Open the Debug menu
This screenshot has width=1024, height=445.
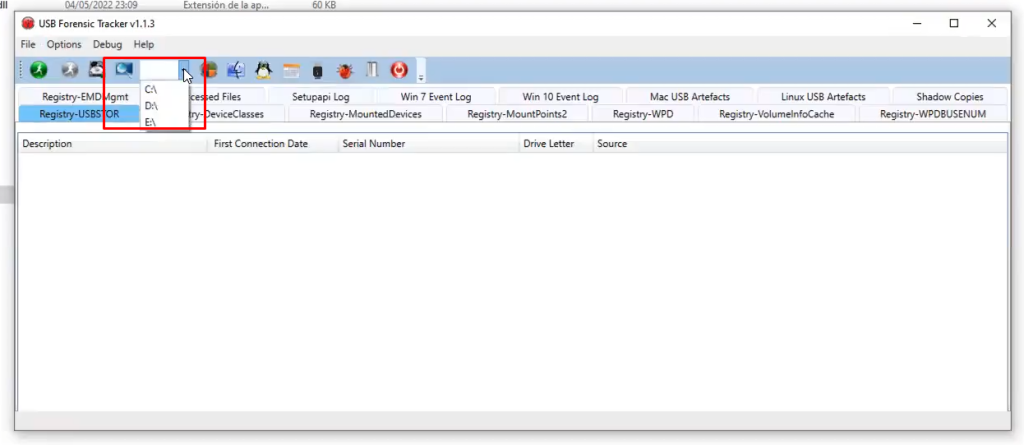(x=107, y=44)
